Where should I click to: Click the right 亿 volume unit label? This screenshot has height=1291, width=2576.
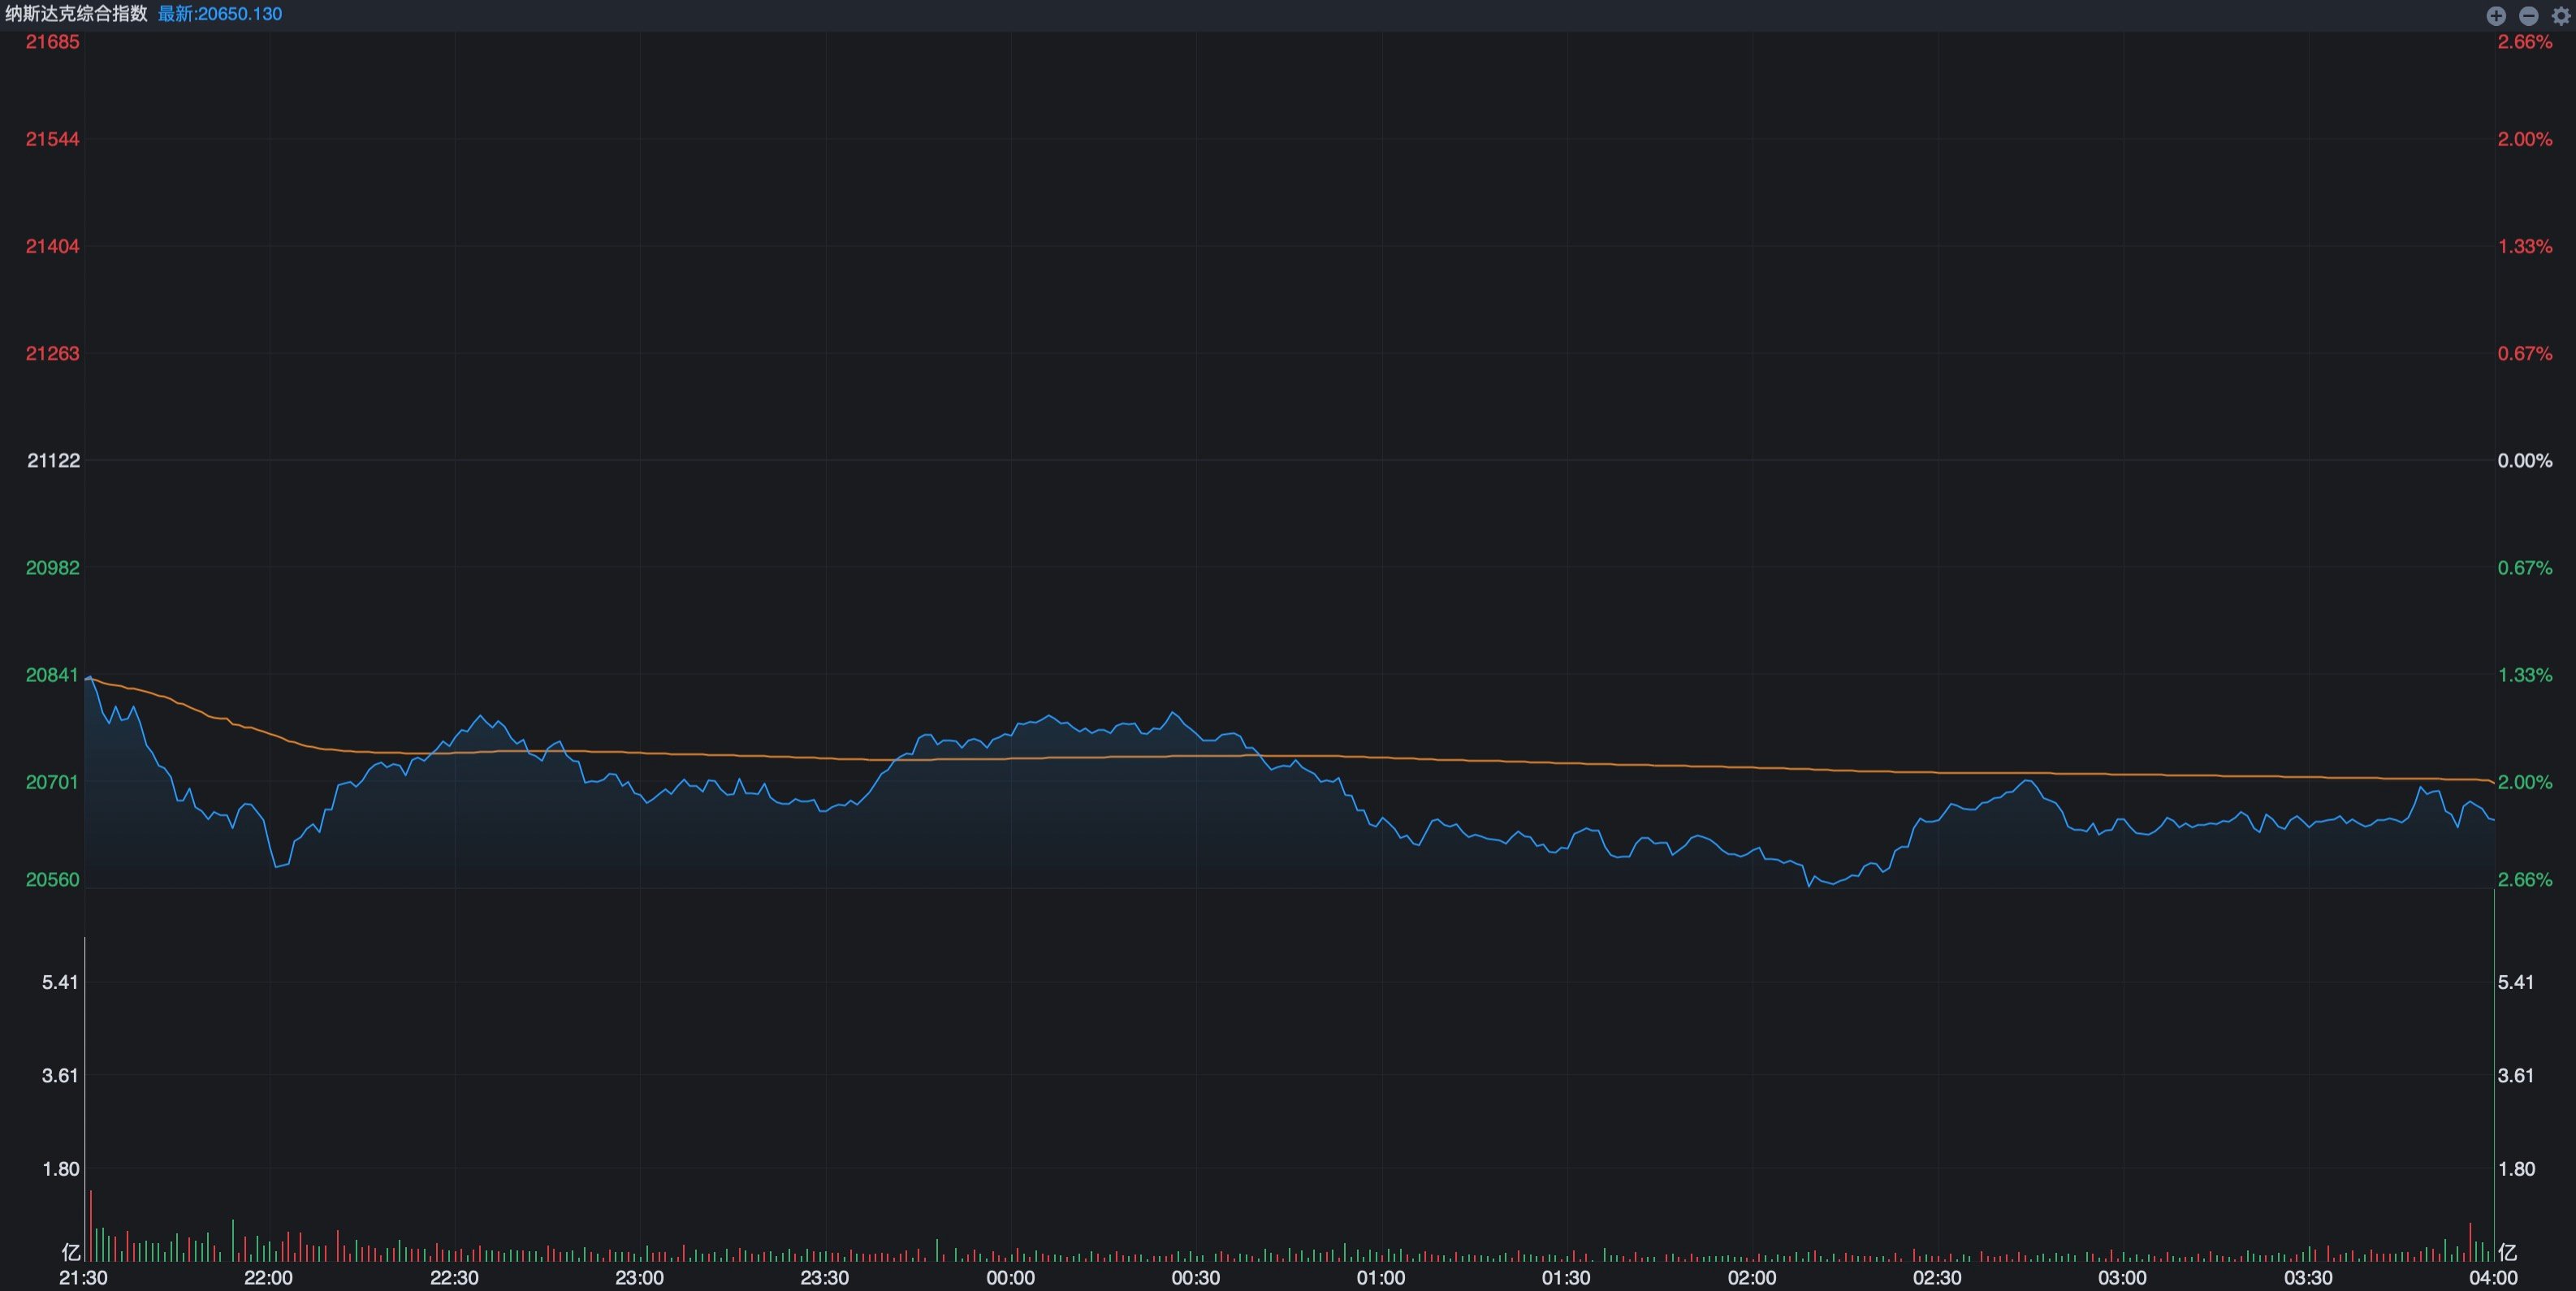[x=2507, y=1252]
